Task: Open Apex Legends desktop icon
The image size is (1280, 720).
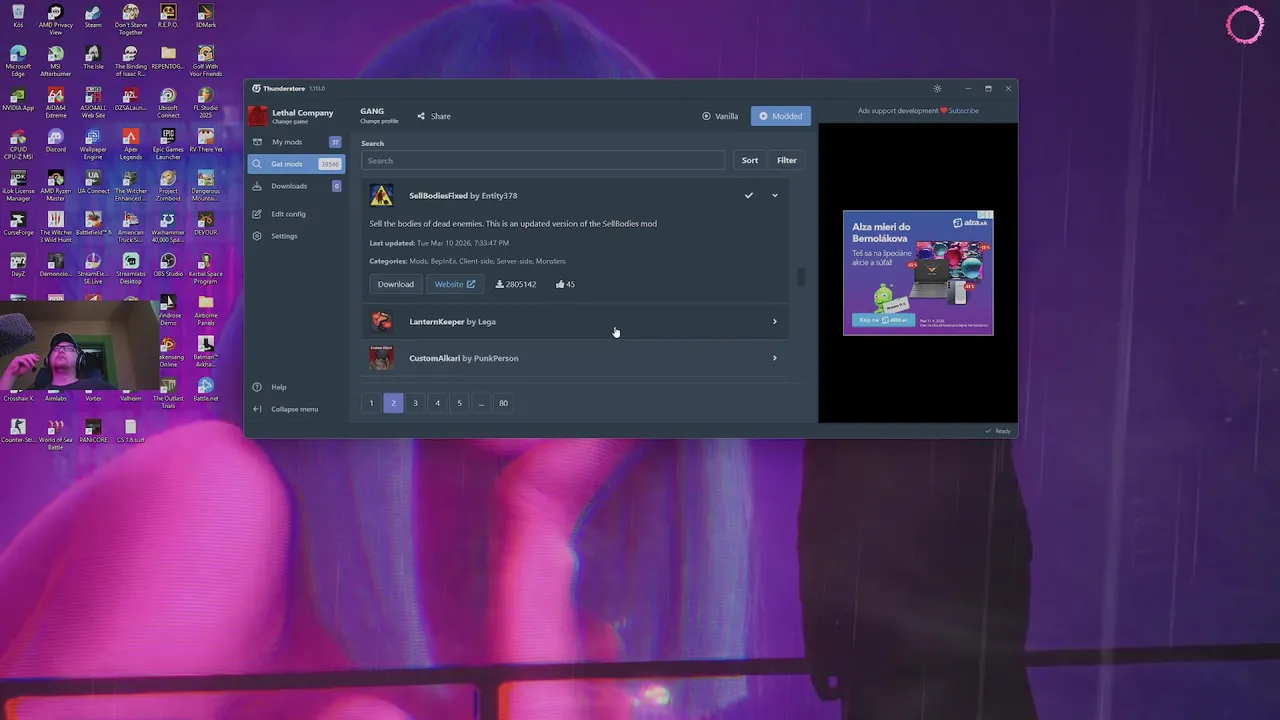Action: (x=130, y=145)
